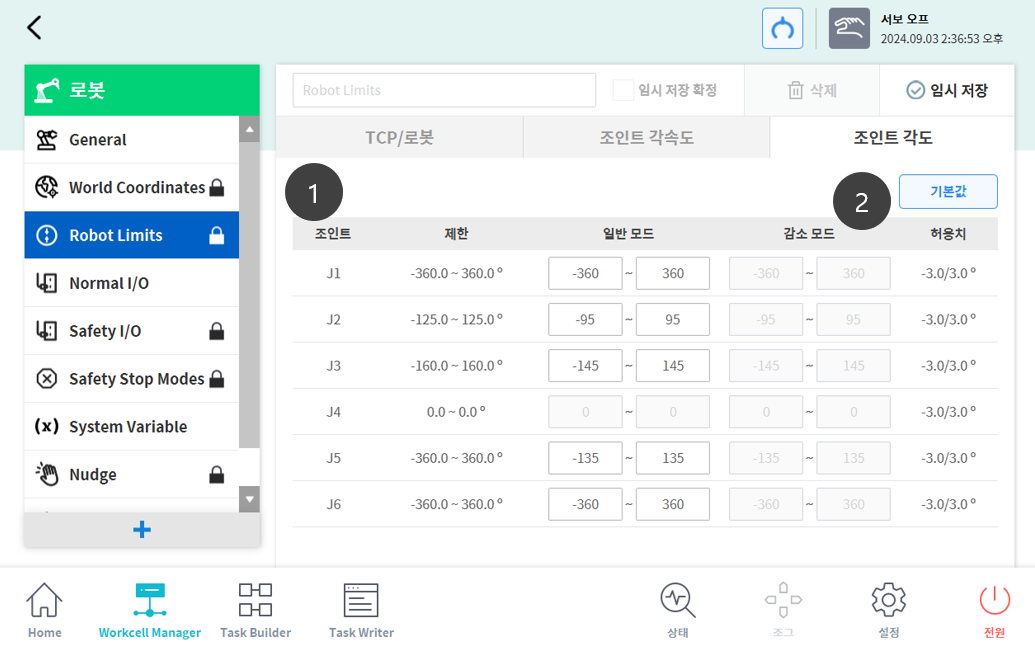Click the servo off hand icon
This screenshot has width=1035, height=646.
(x=849, y=28)
